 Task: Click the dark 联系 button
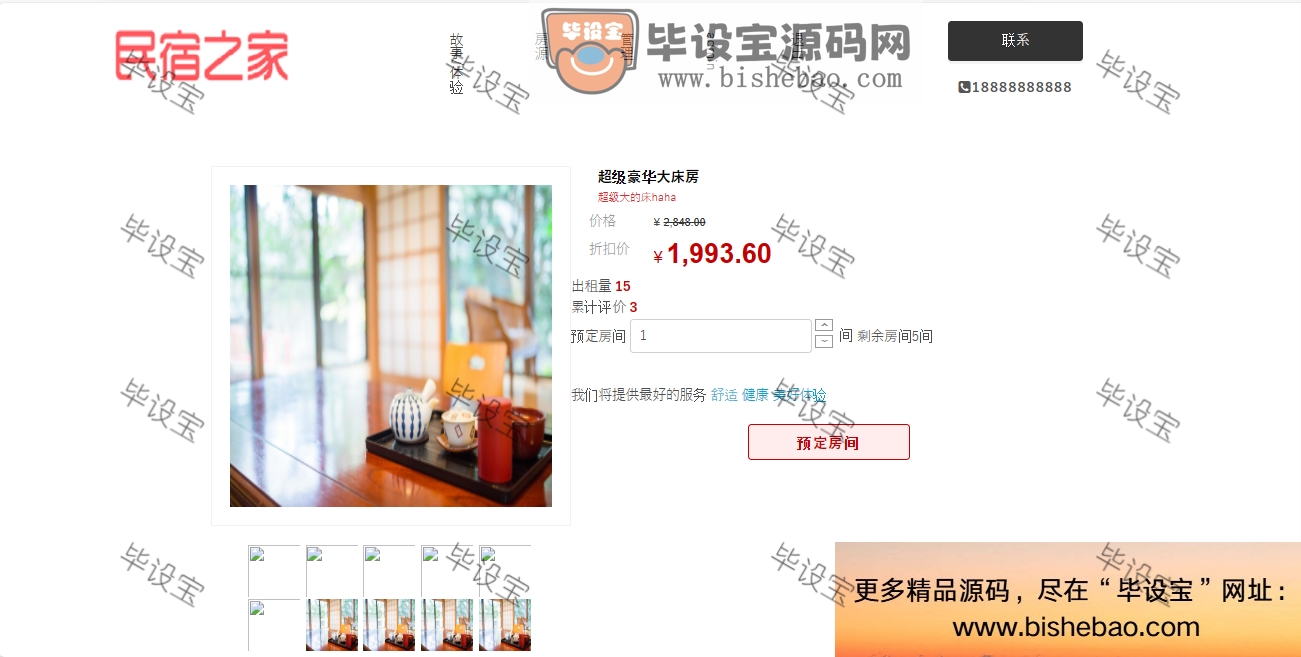[x=1015, y=41]
